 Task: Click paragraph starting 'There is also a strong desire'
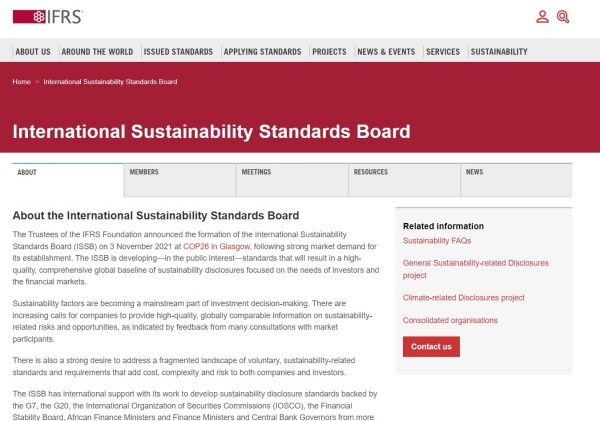pos(184,366)
